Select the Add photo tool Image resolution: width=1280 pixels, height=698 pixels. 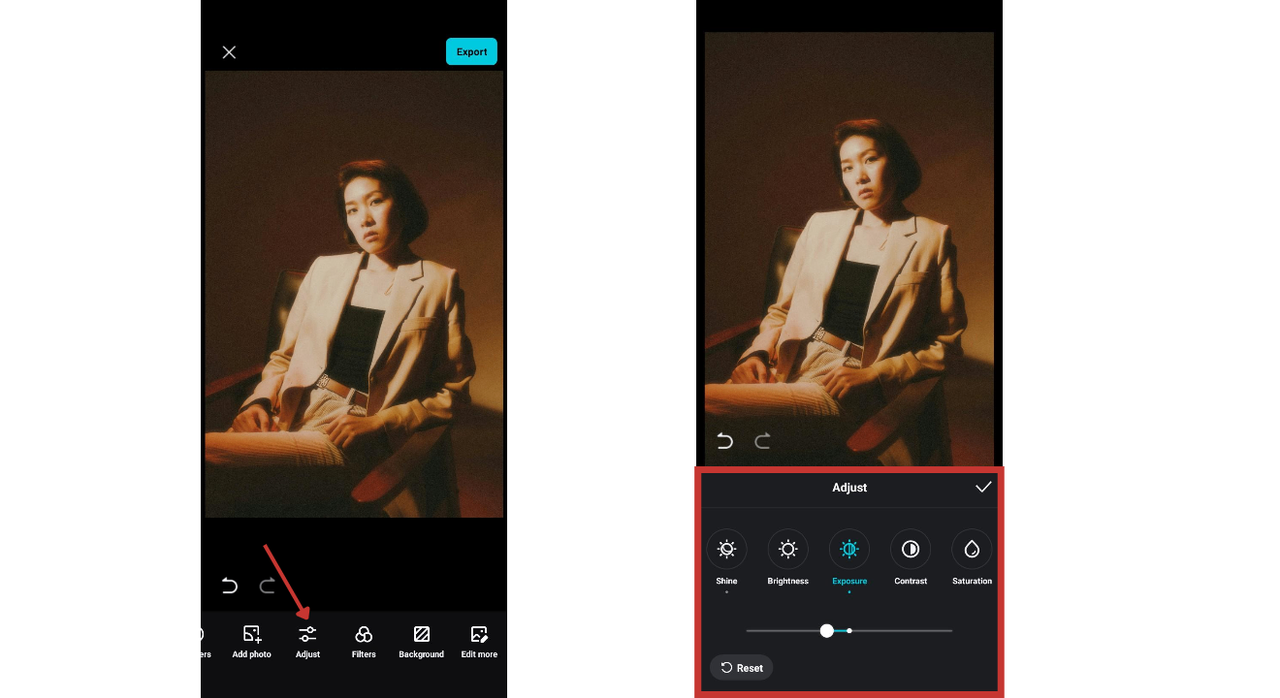[x=252, y=641]
